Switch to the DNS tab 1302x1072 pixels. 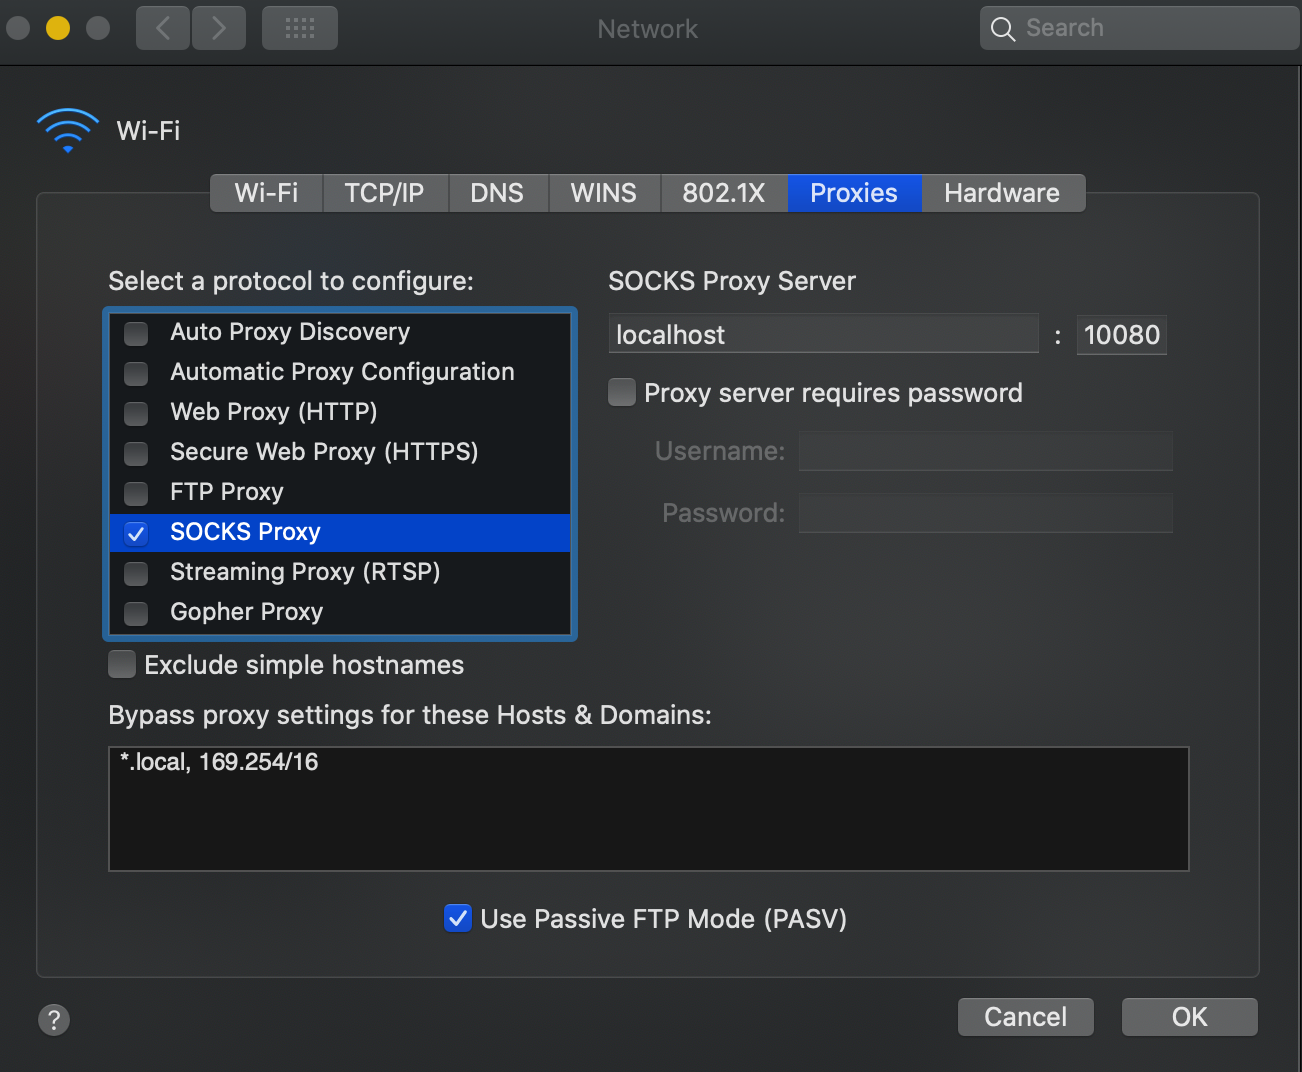pyautogui.click(x=497, y=193)
